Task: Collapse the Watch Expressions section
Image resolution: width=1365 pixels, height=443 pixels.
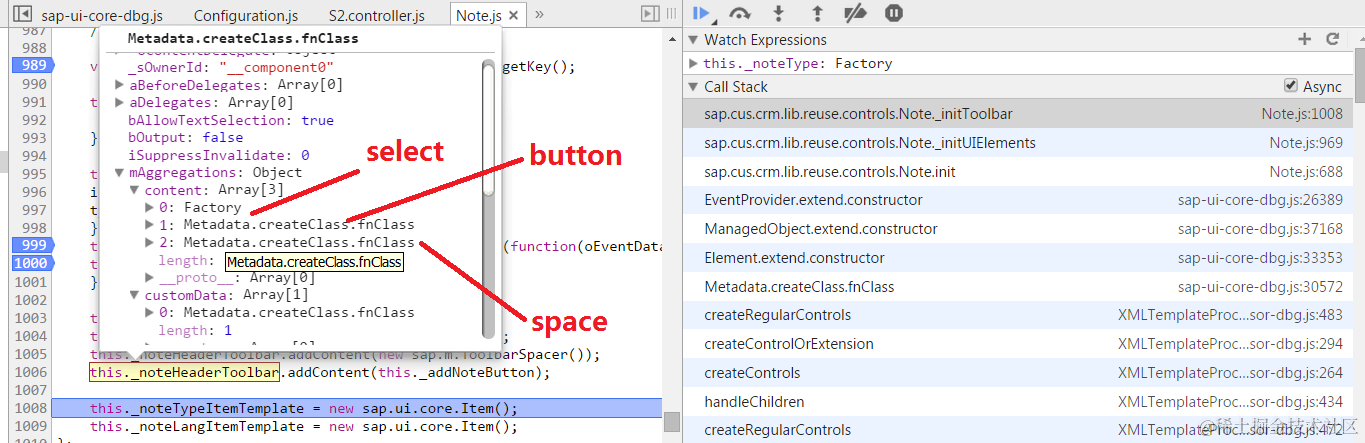Action: pyautogui.click(x=694, y=40)
